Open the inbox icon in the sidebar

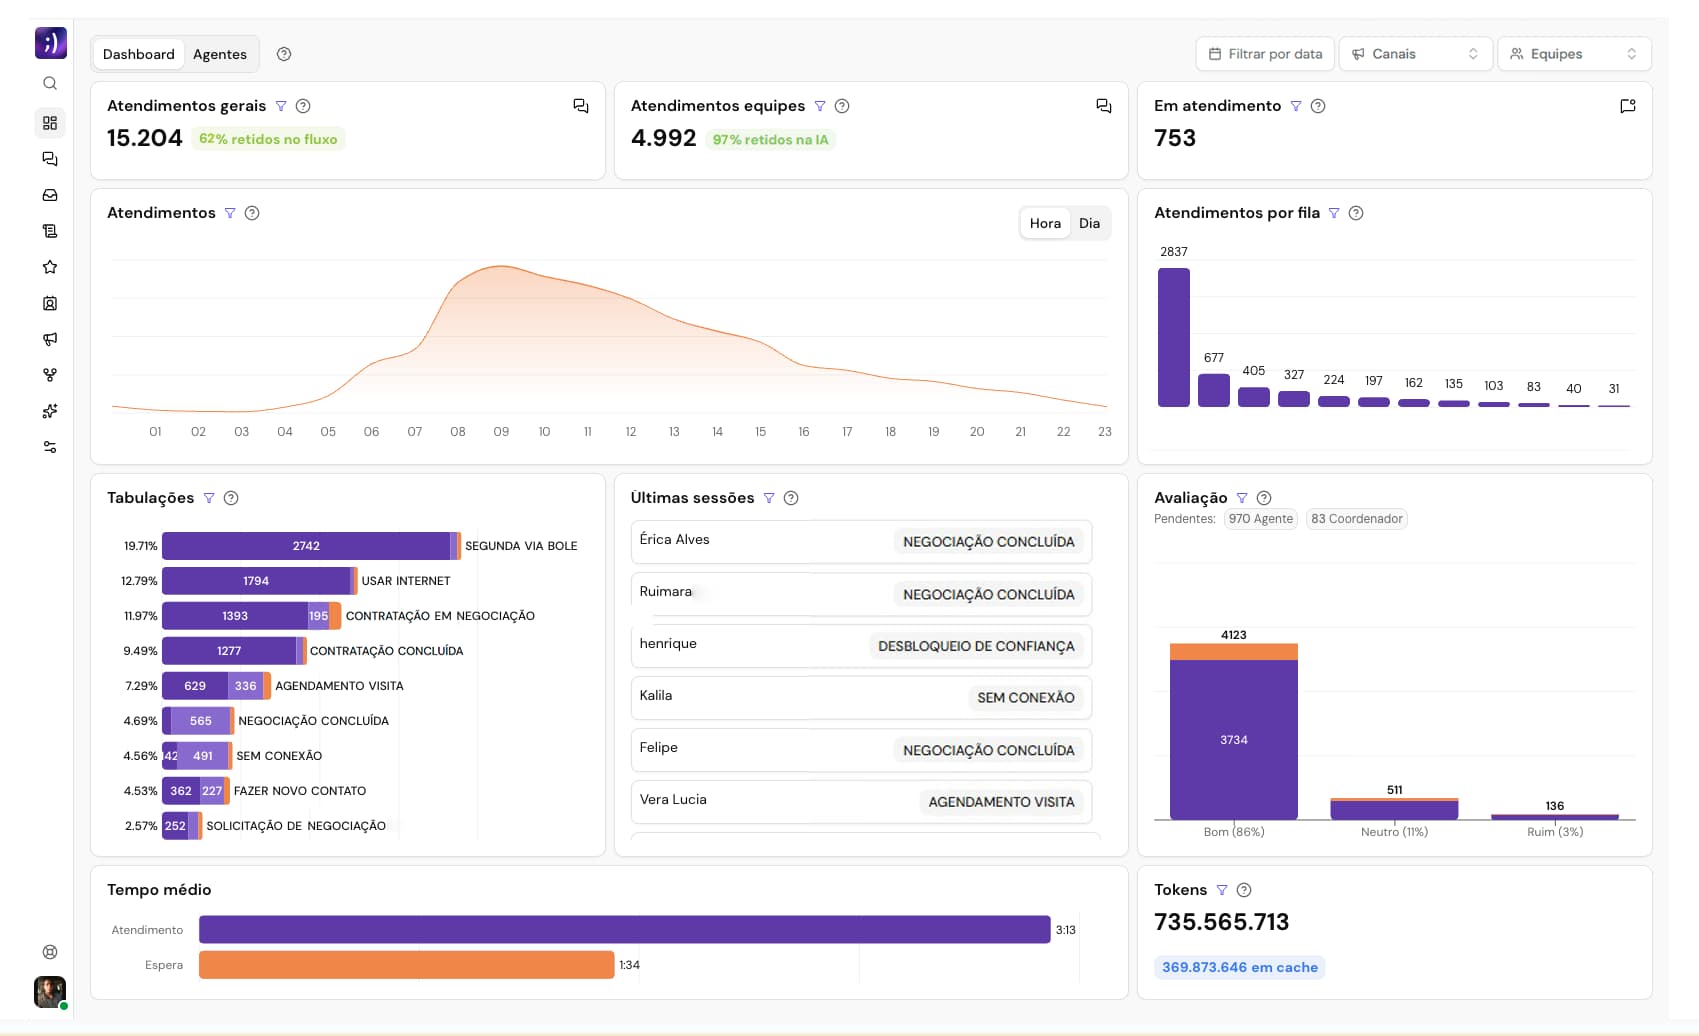[50, 195]
